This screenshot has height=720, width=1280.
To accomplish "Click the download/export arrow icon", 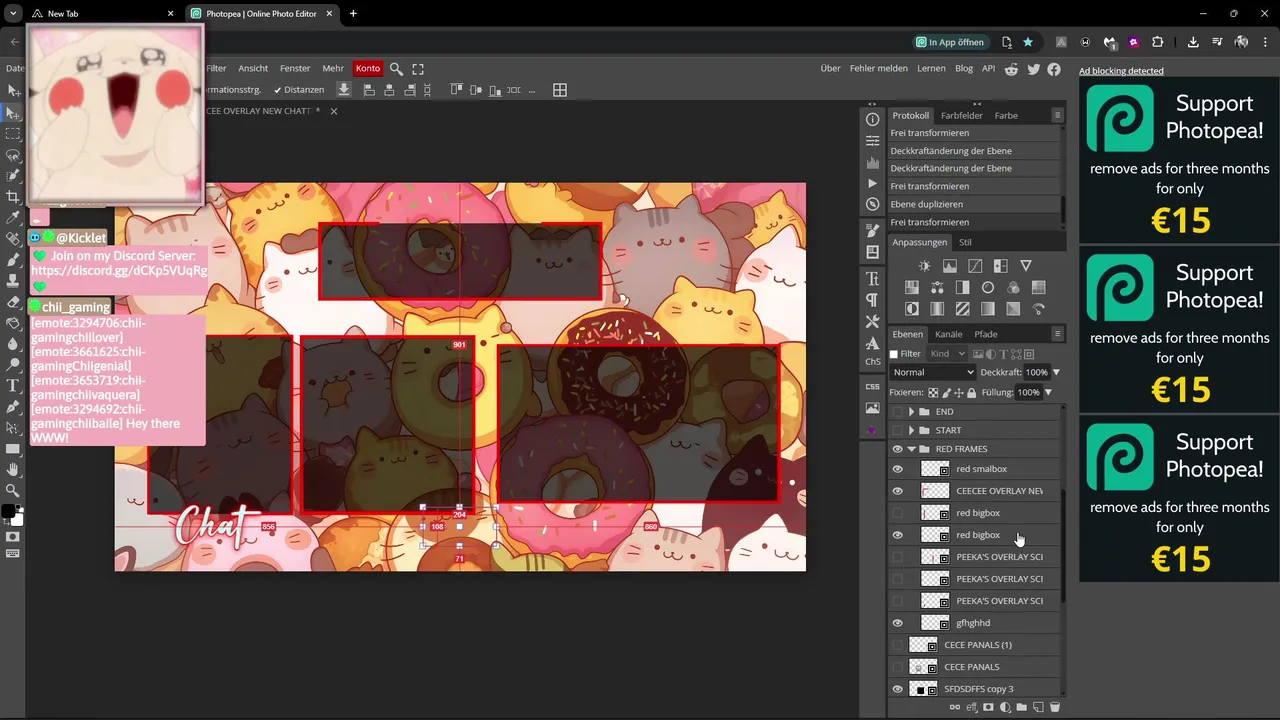I will 344,90.
